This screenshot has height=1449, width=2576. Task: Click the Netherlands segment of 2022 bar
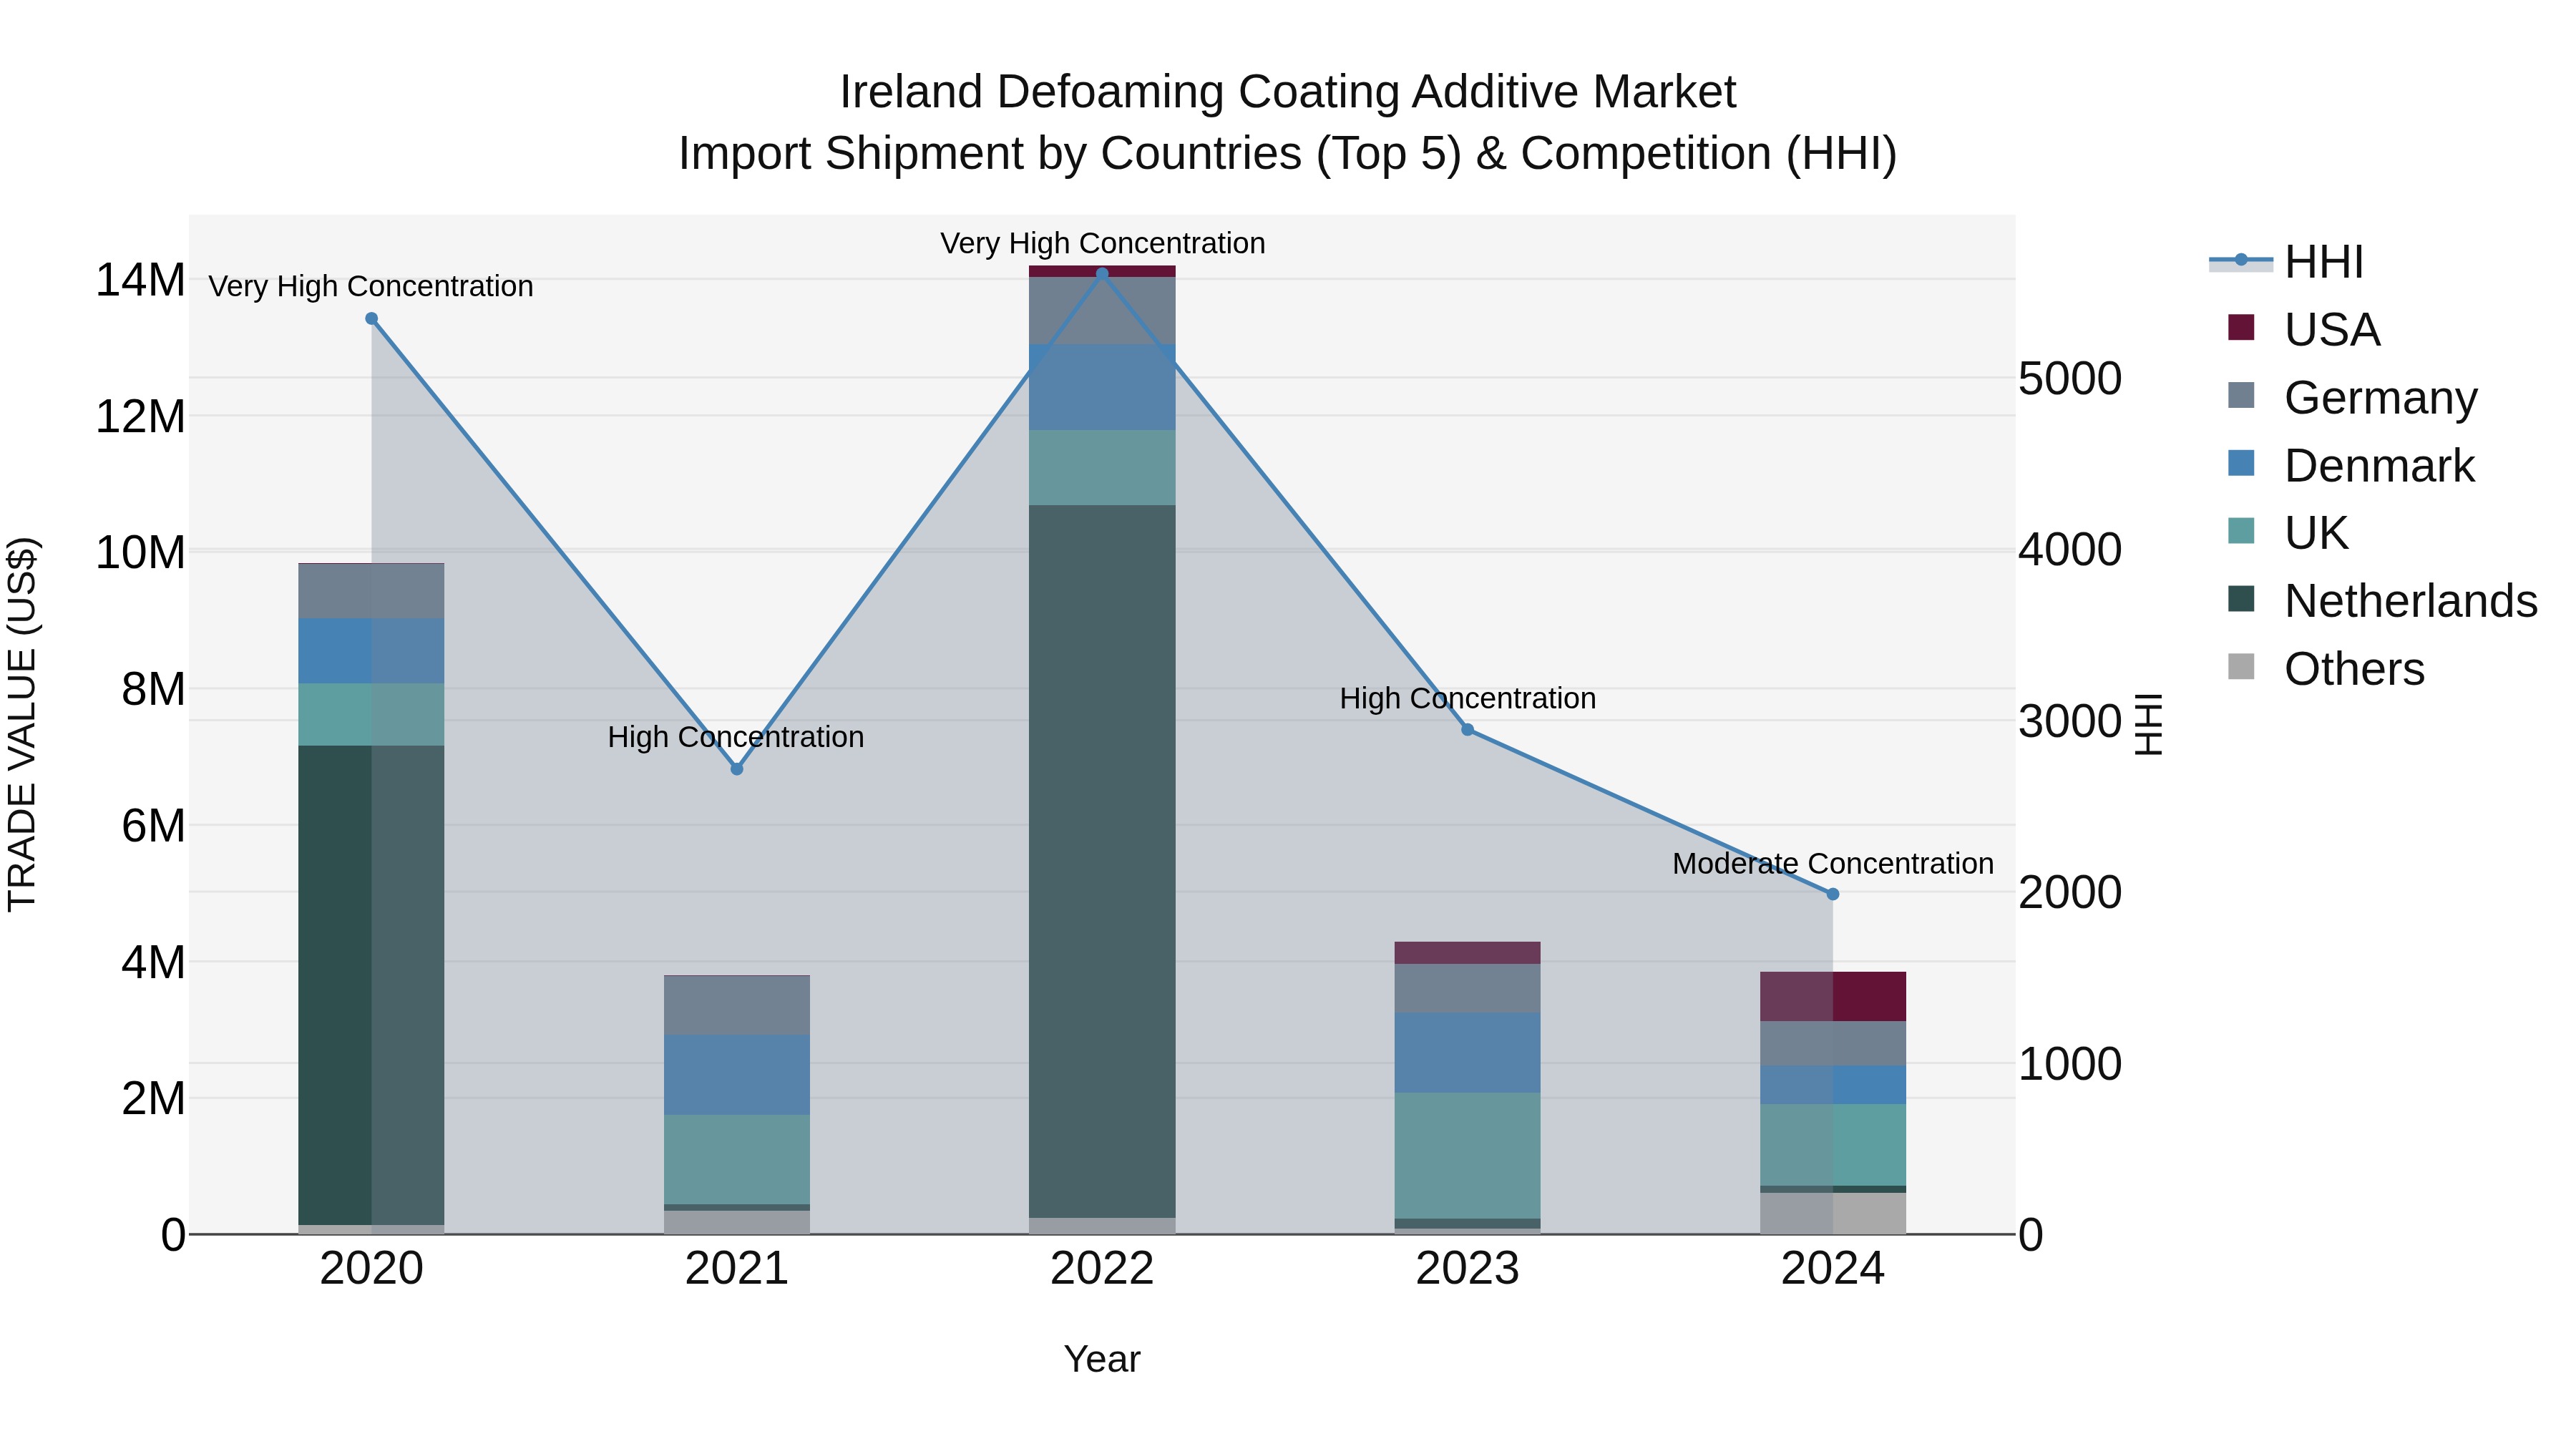[x=1102, y=861]
